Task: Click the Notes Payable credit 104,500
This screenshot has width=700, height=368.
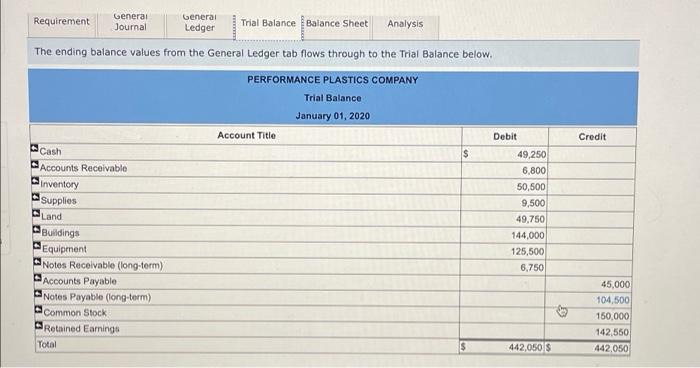Action: pyautogui.click(x=613, y=300)
